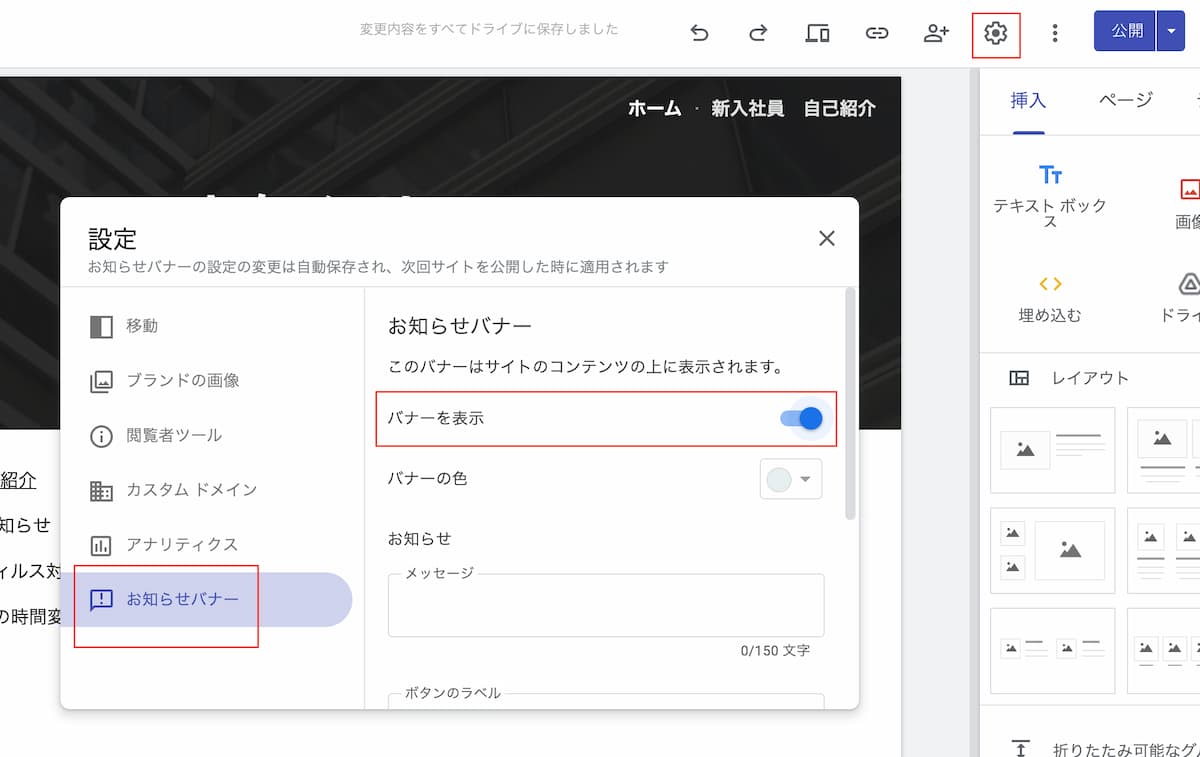1200x757 pixels.
Task: Open the device preview icon
Action: (817, 33)
